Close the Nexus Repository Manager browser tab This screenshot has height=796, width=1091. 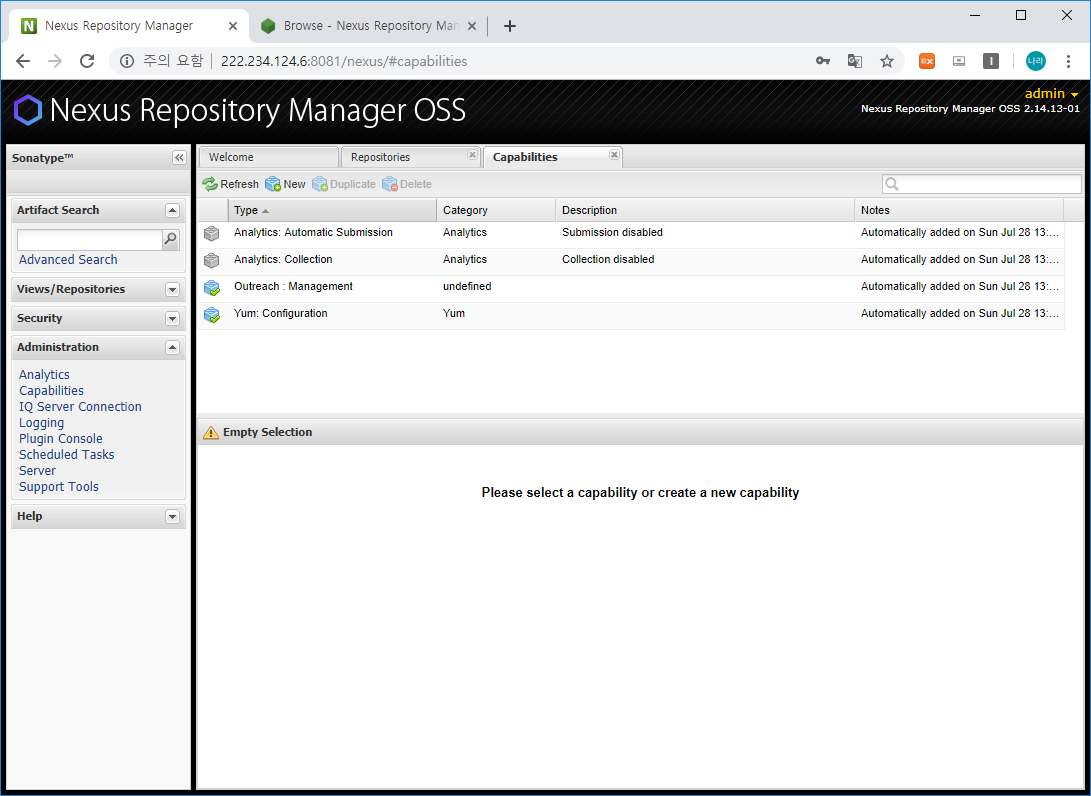[233, 26]
